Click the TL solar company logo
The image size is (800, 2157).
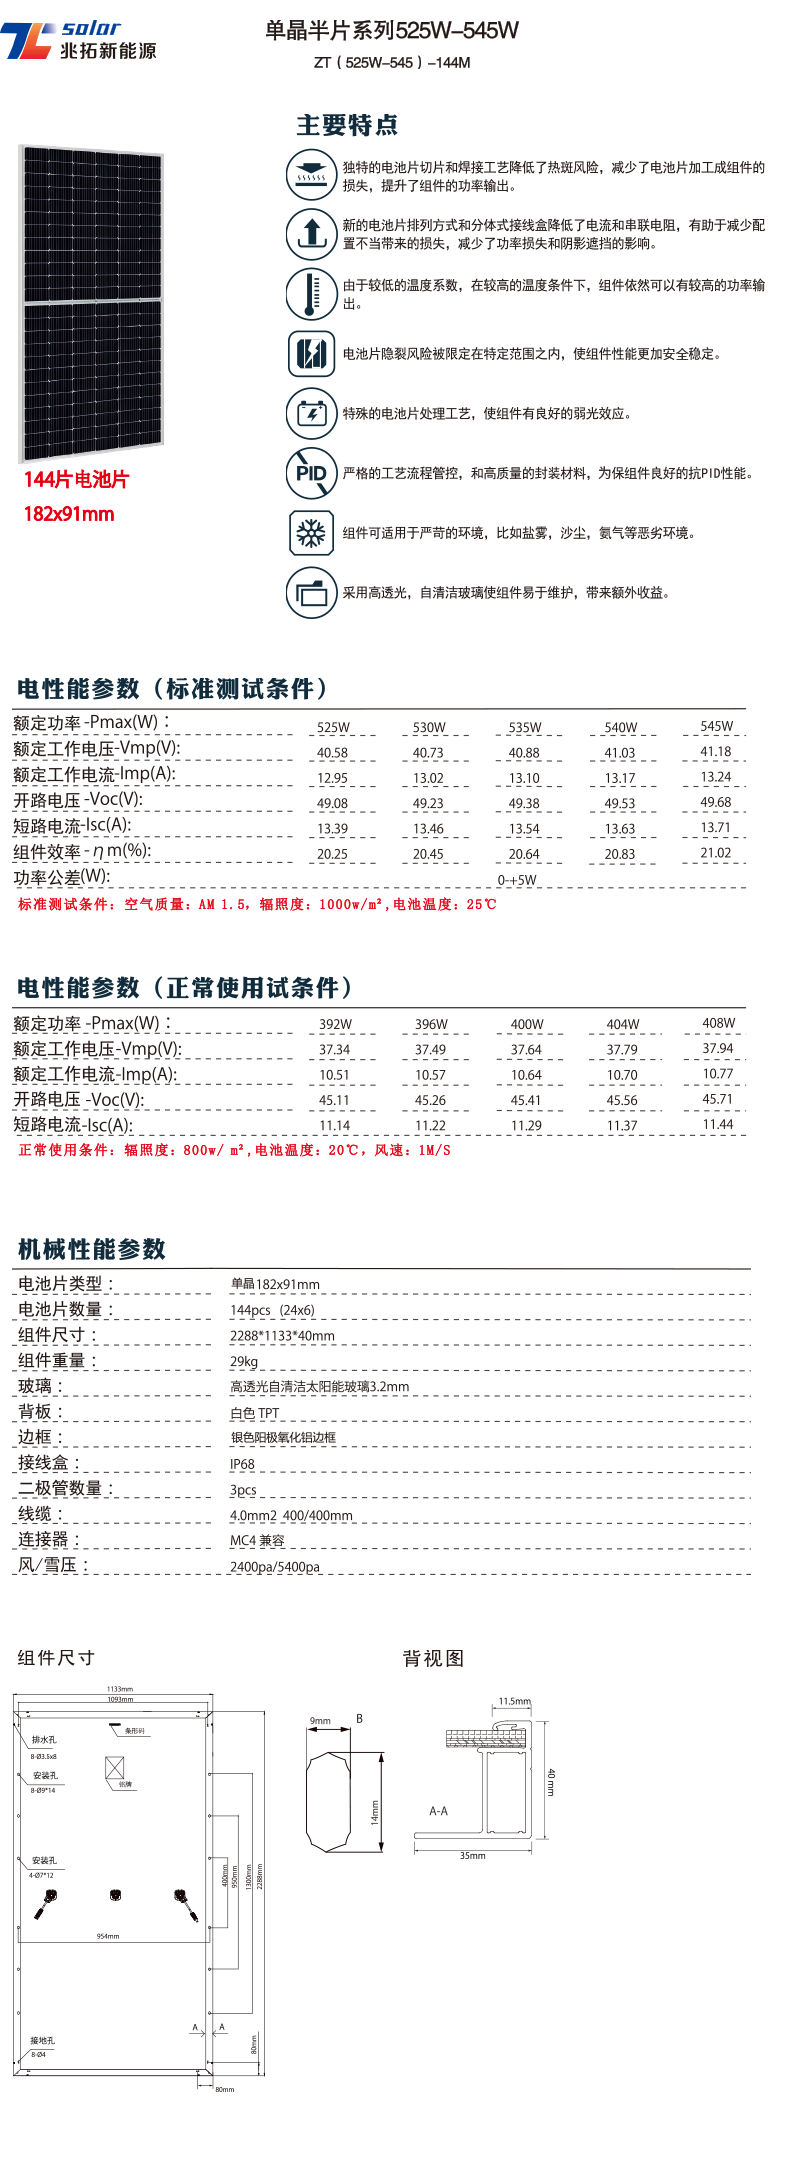click(x=79, y=40)
